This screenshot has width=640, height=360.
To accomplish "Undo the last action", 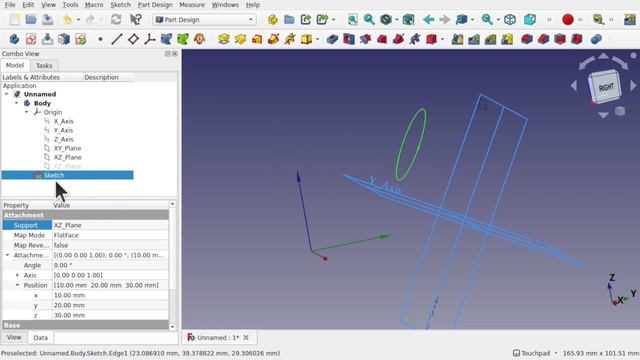I will [67, 19].
